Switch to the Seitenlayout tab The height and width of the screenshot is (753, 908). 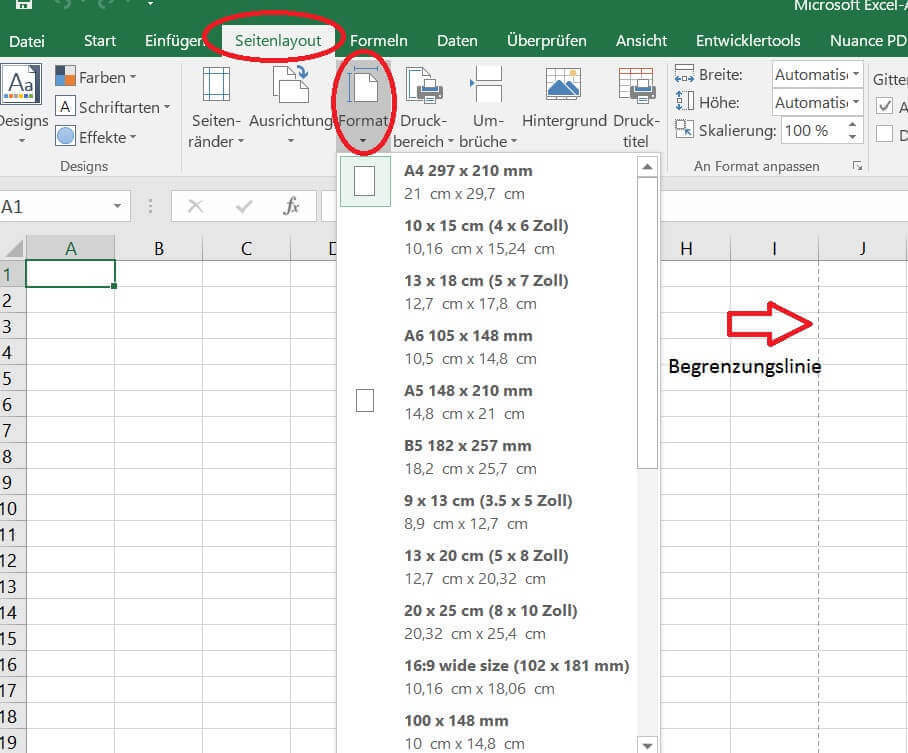(x=278, y=41)
